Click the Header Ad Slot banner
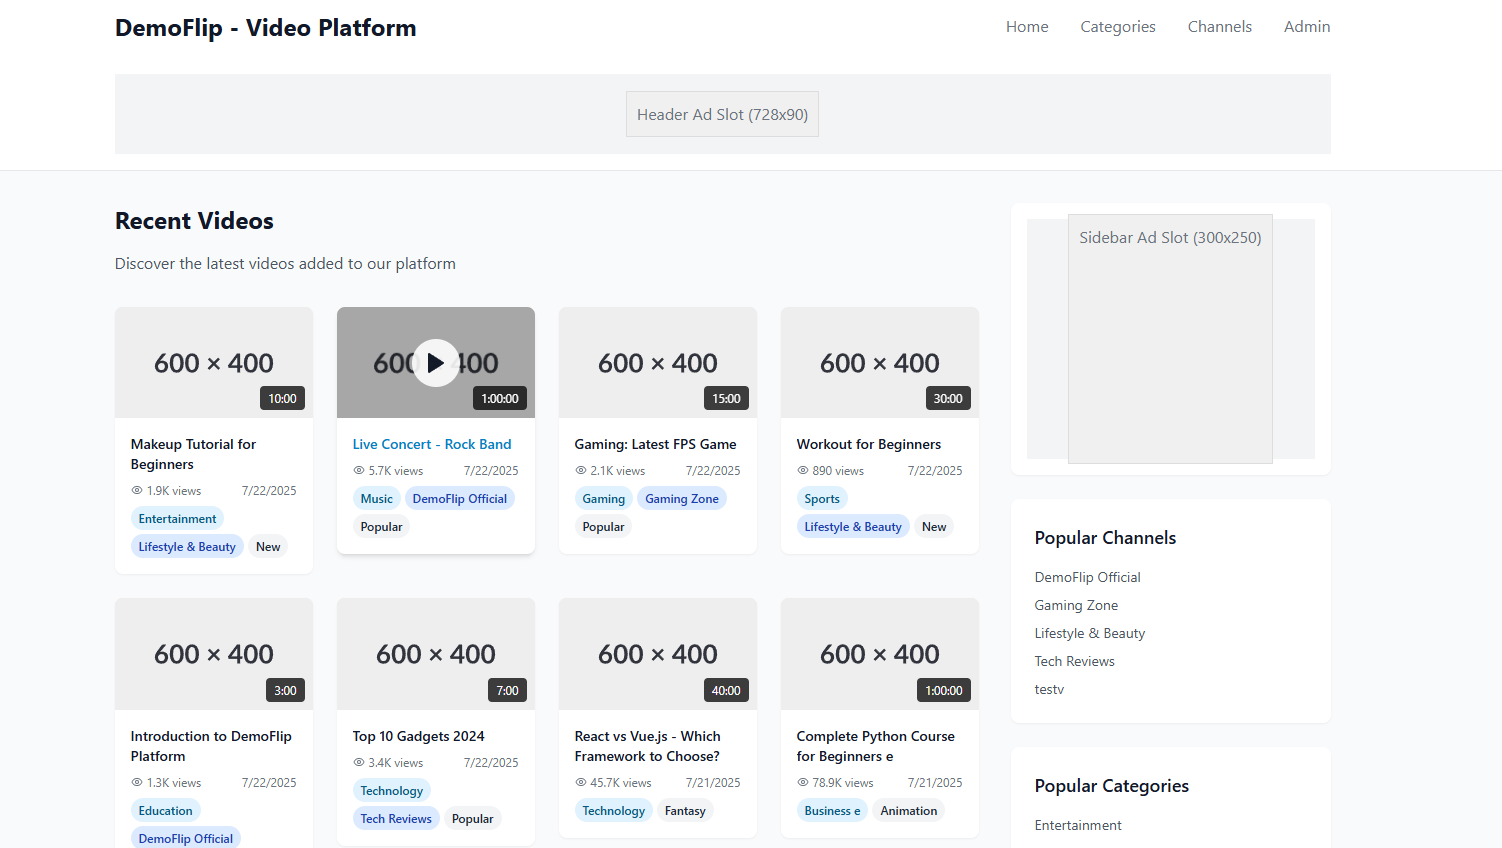Screen dimensions: 1502x848 722,114
